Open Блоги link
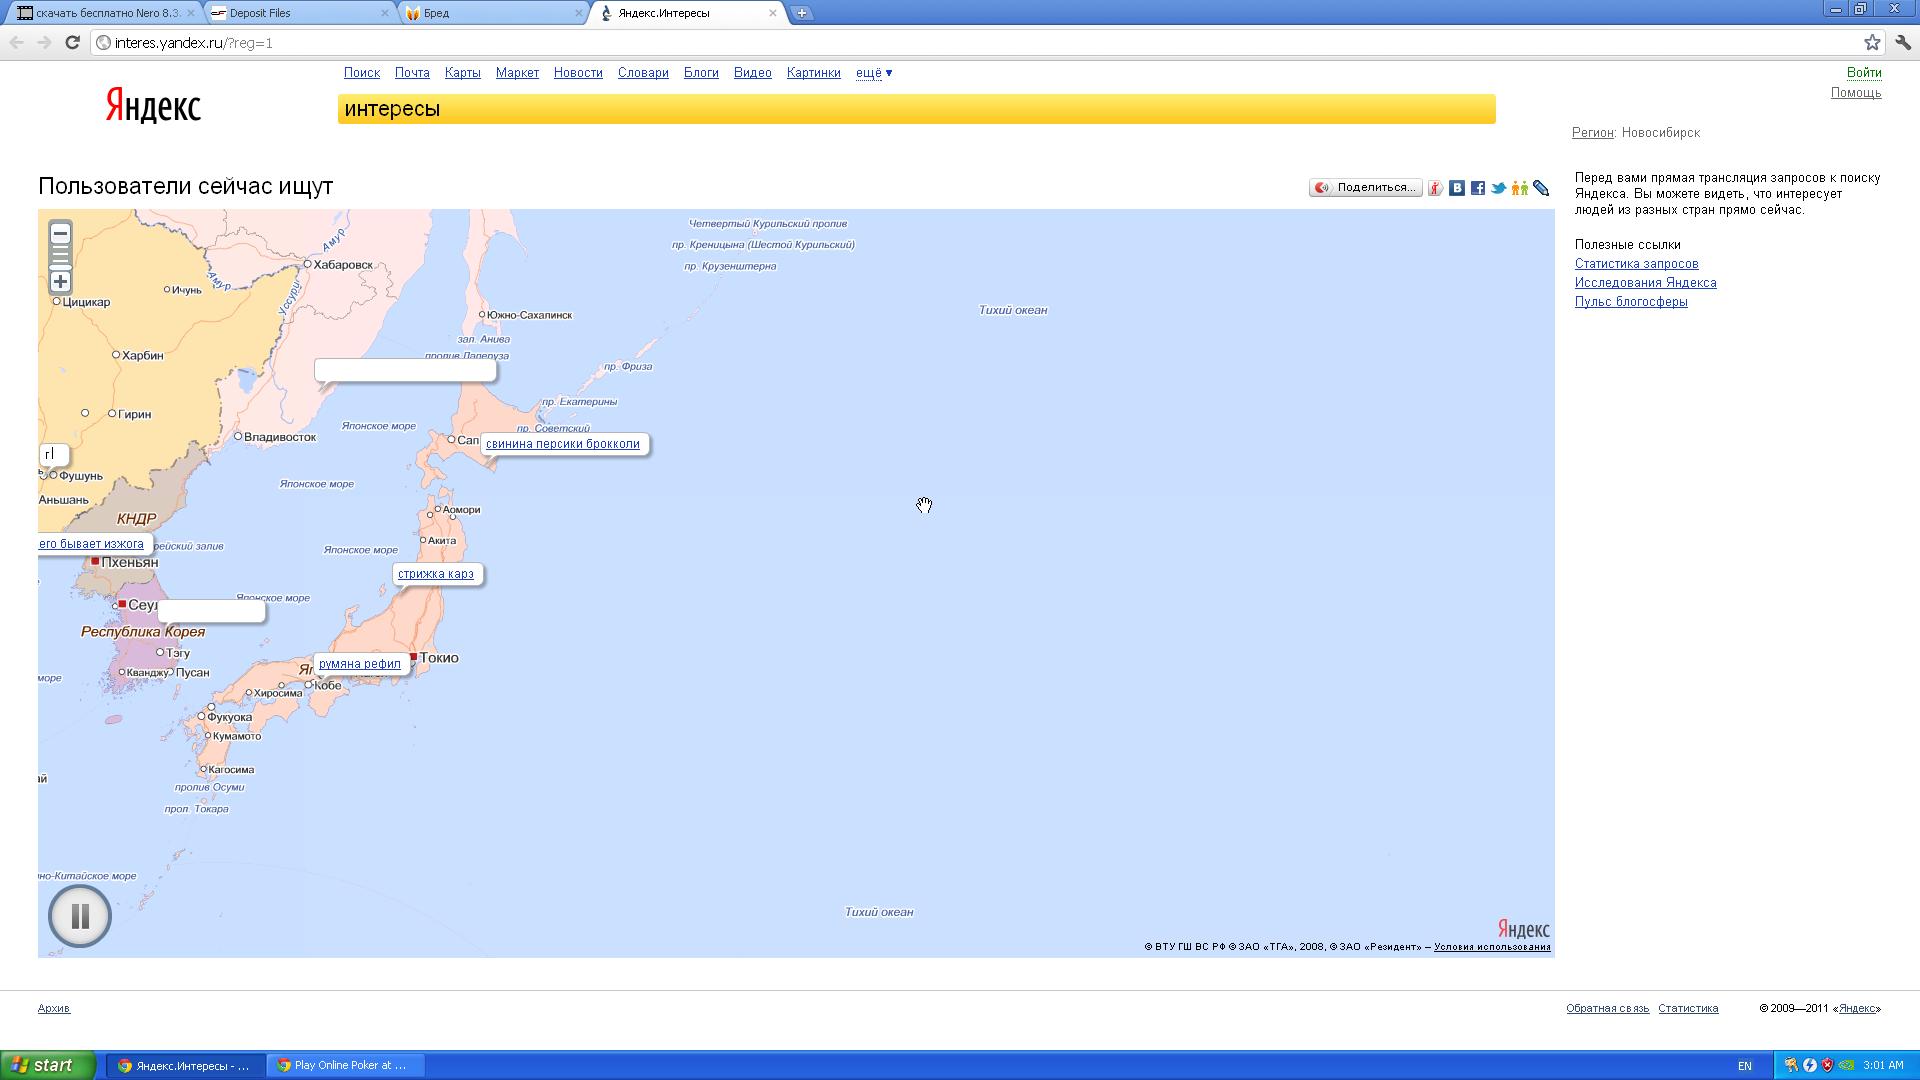Image resolution: width=1920 pixels, height=1080 pixels. 701,73
